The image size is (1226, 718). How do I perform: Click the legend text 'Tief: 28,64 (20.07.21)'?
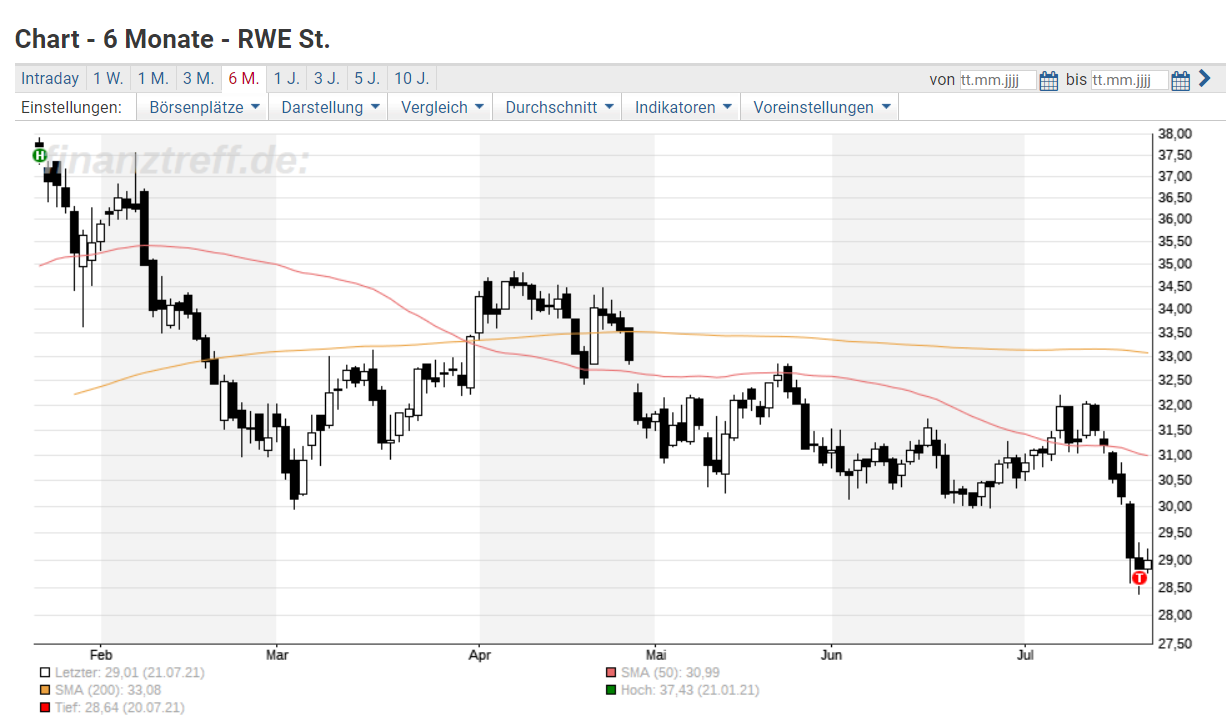pyautogui.click(x=120, y=707)
